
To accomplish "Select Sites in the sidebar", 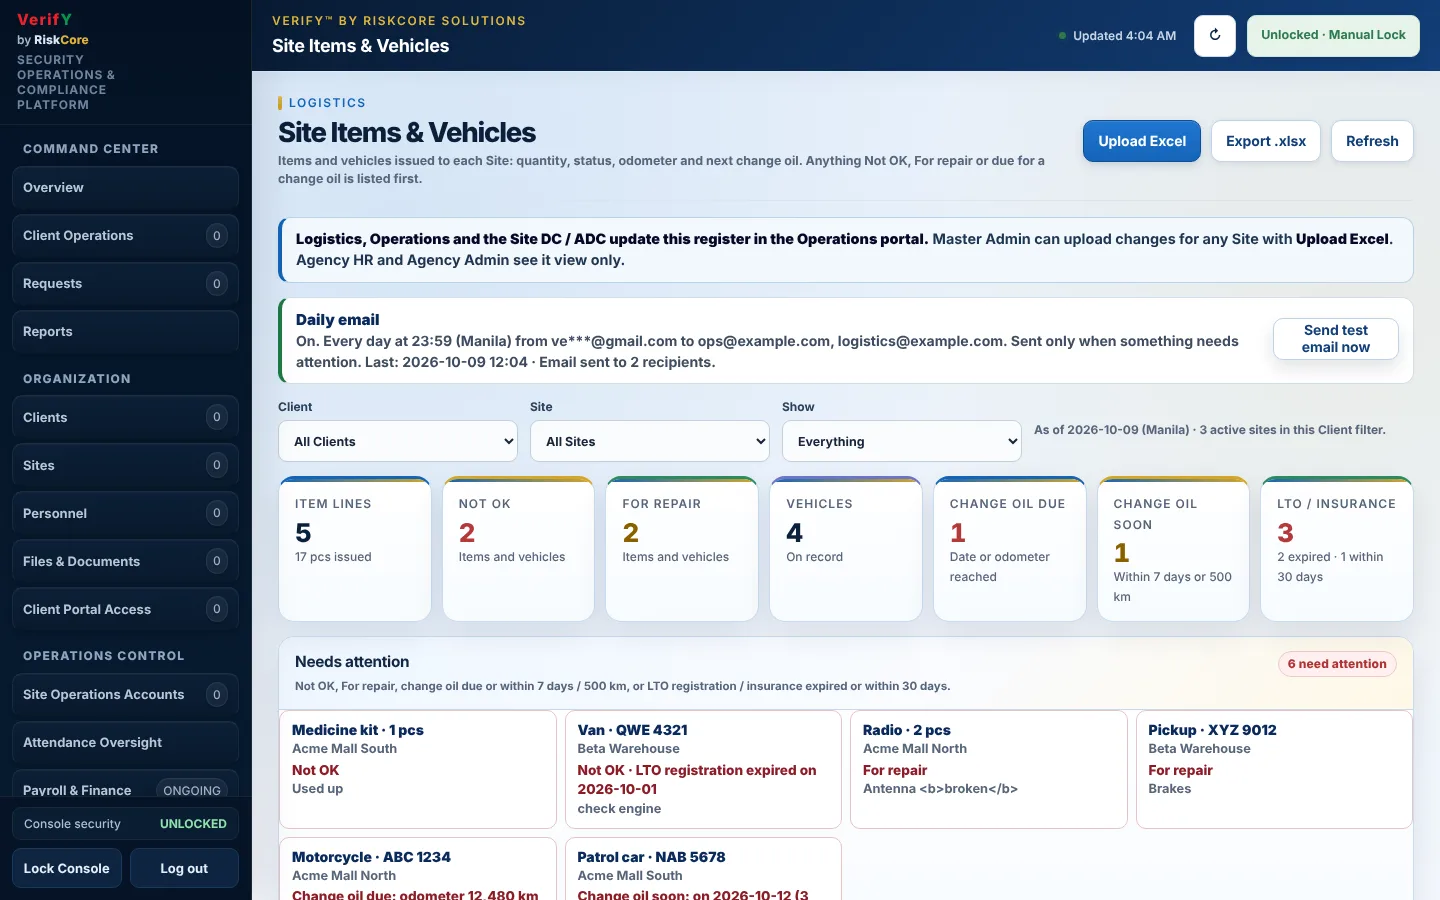I will 125,466.
